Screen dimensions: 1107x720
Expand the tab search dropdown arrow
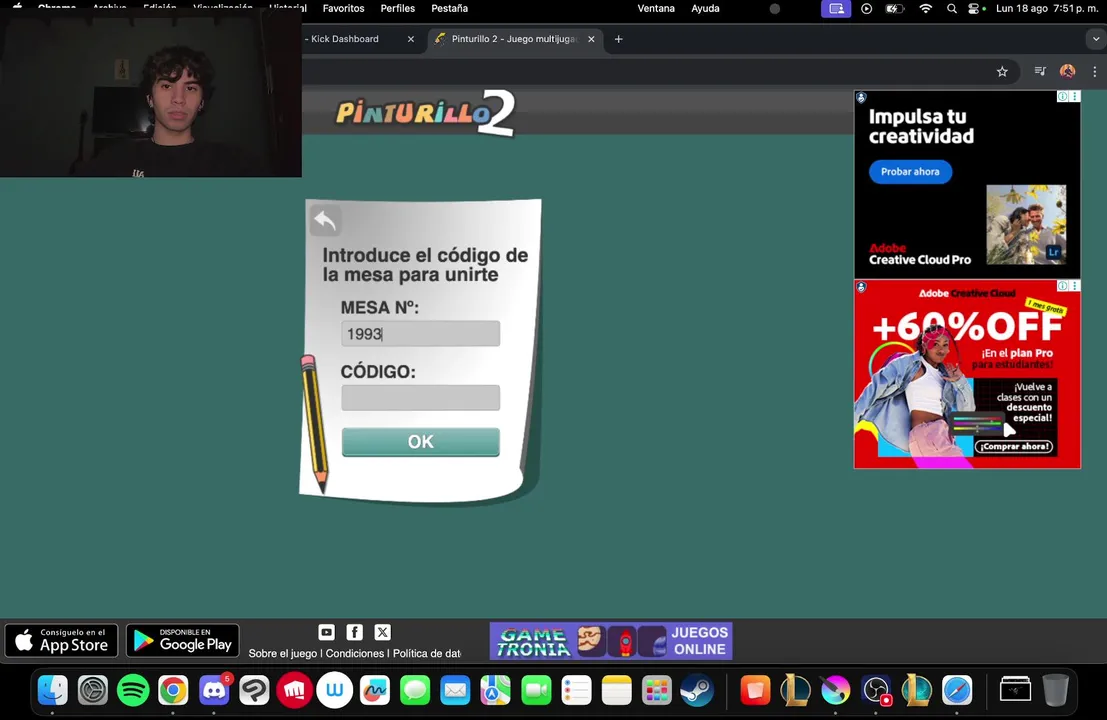coord(1096,39)
